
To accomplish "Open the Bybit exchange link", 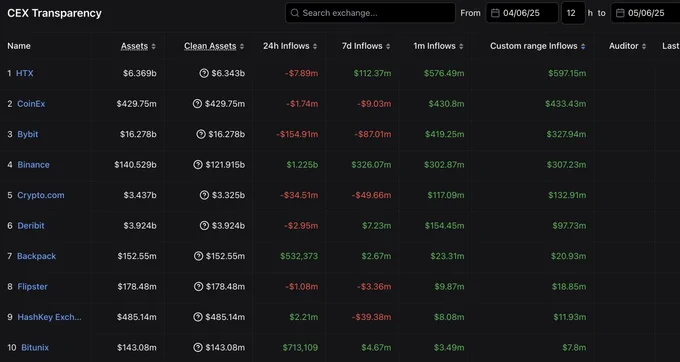I will pyautogui.click(x=28, y=134).
